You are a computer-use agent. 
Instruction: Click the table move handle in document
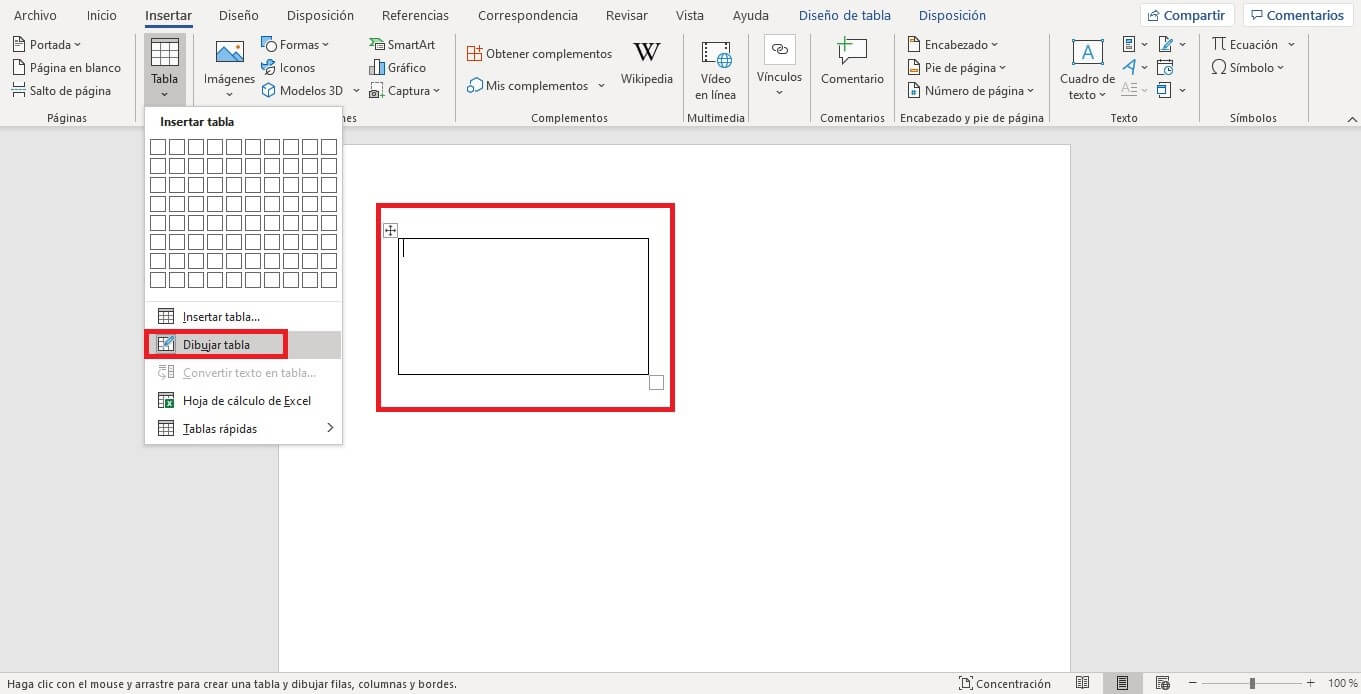coord(391,231)
